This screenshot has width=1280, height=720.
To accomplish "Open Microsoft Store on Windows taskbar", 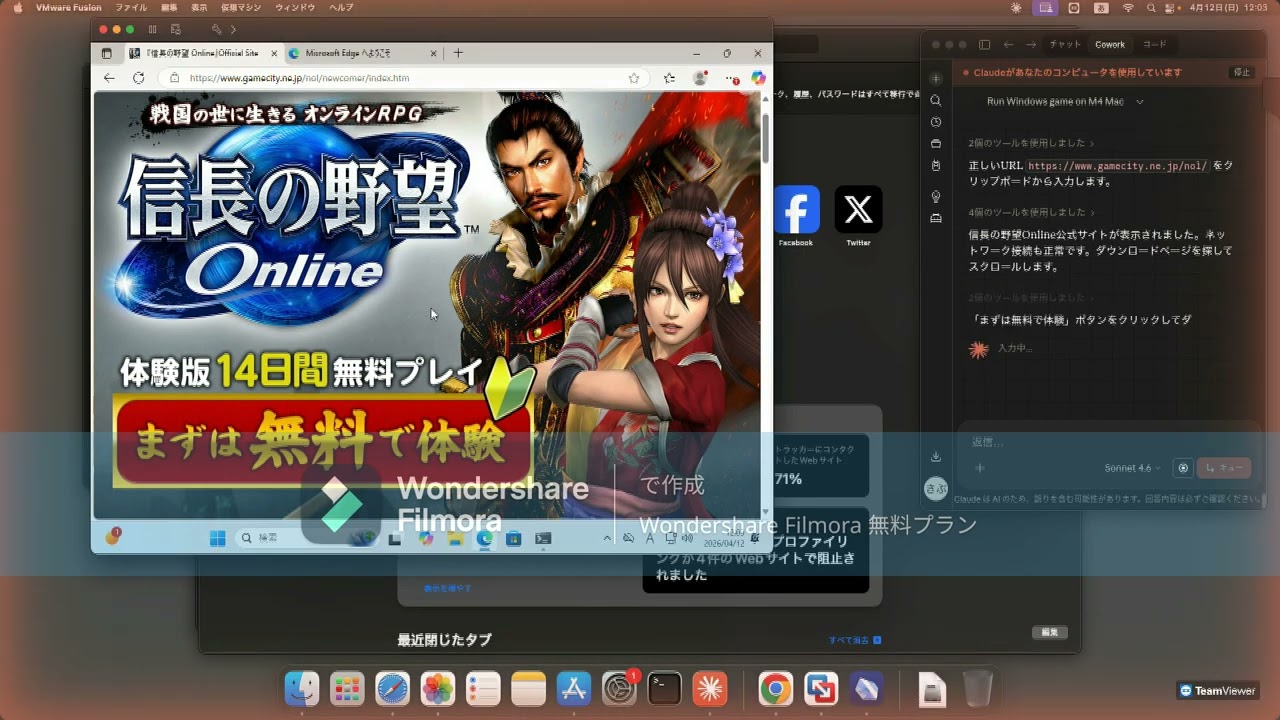I will 513,538.
